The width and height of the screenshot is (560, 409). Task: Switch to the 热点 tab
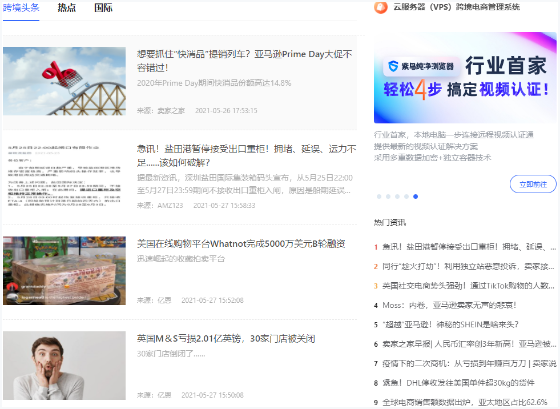[x=67, y=8]
